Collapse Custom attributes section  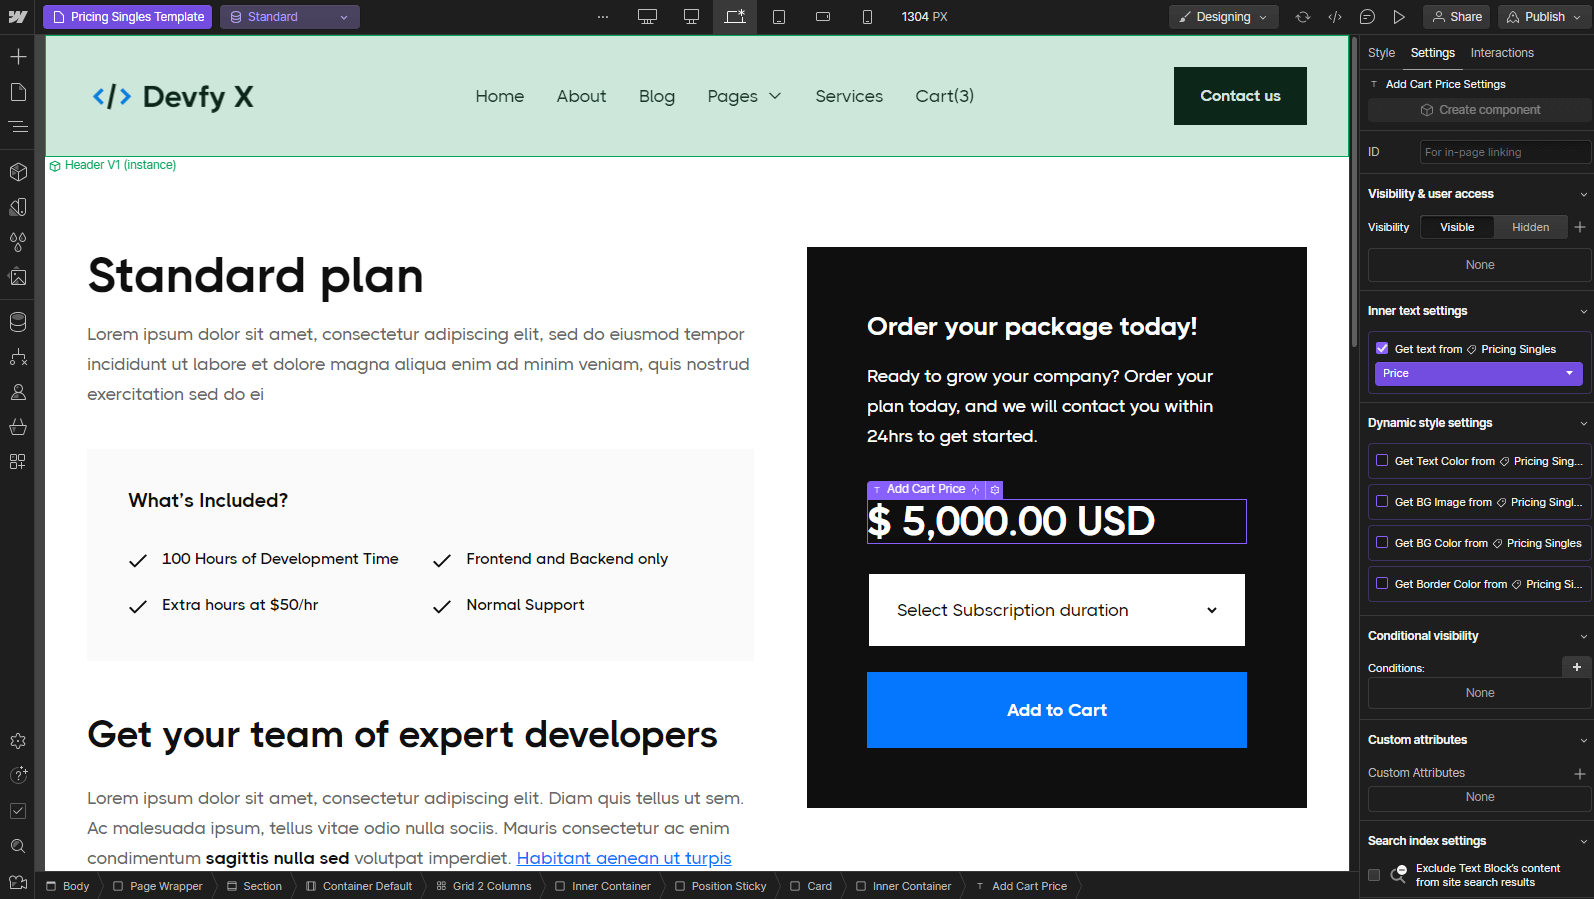point(1583,740)
